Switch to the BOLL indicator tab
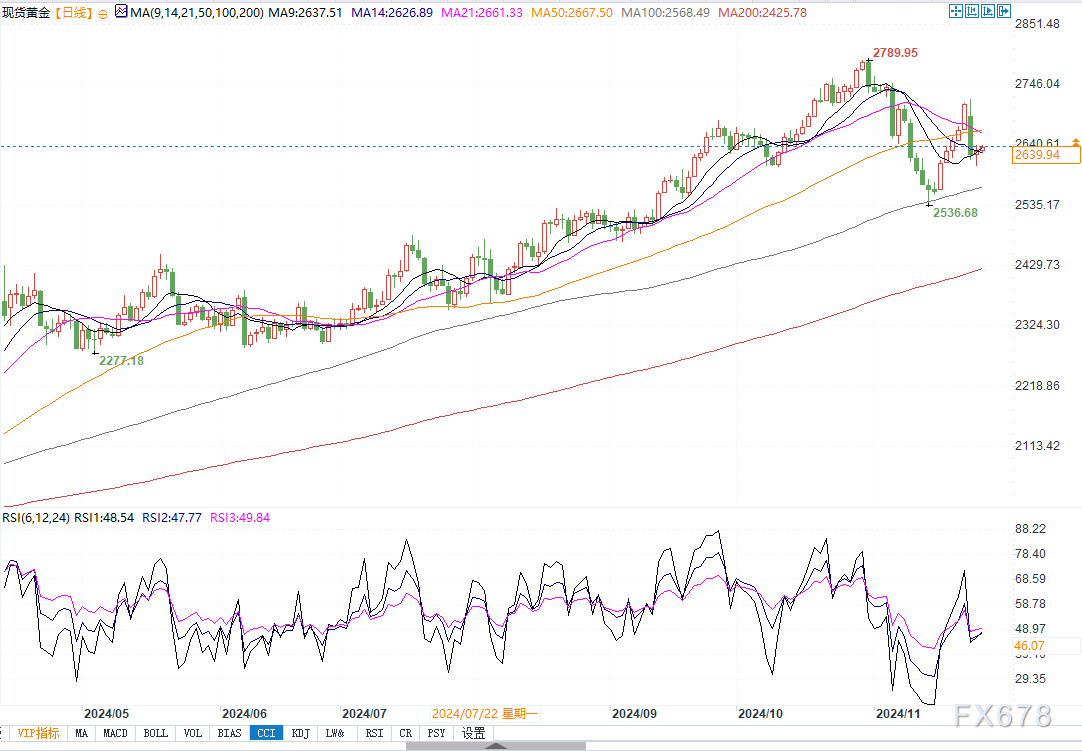 click(x=155, y=733)
